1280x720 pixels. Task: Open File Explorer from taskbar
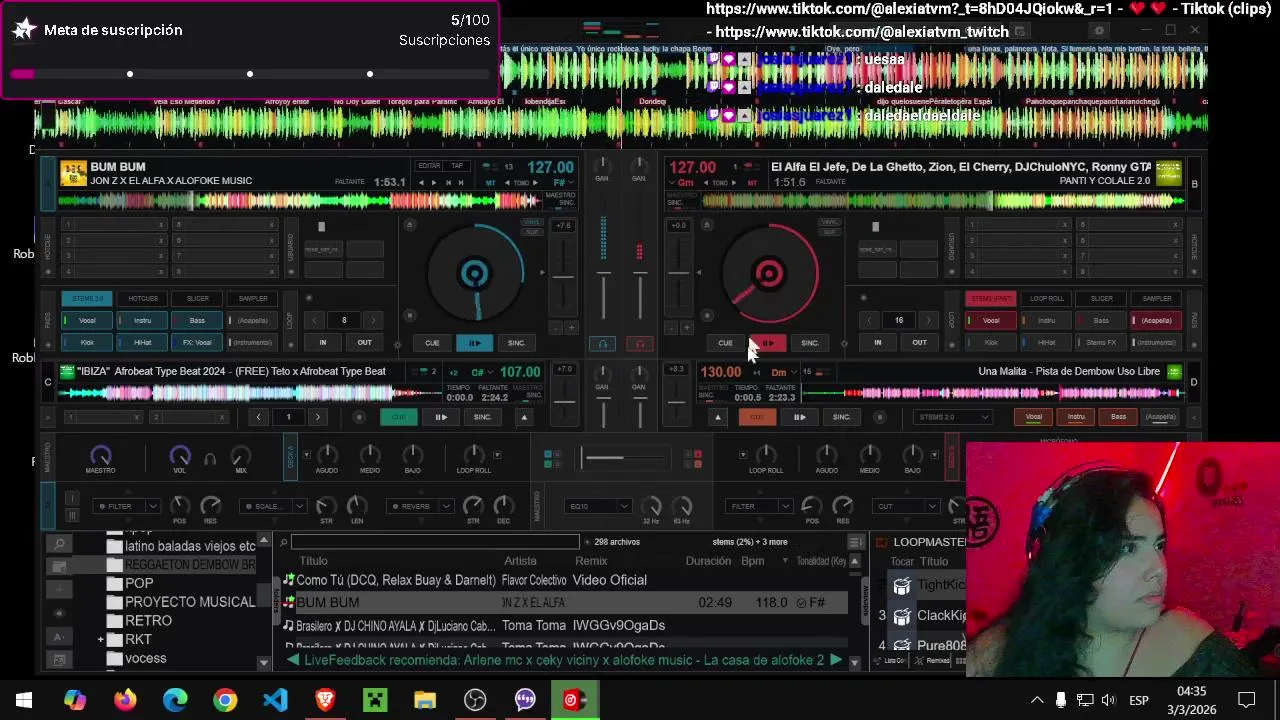coord(425,700)
